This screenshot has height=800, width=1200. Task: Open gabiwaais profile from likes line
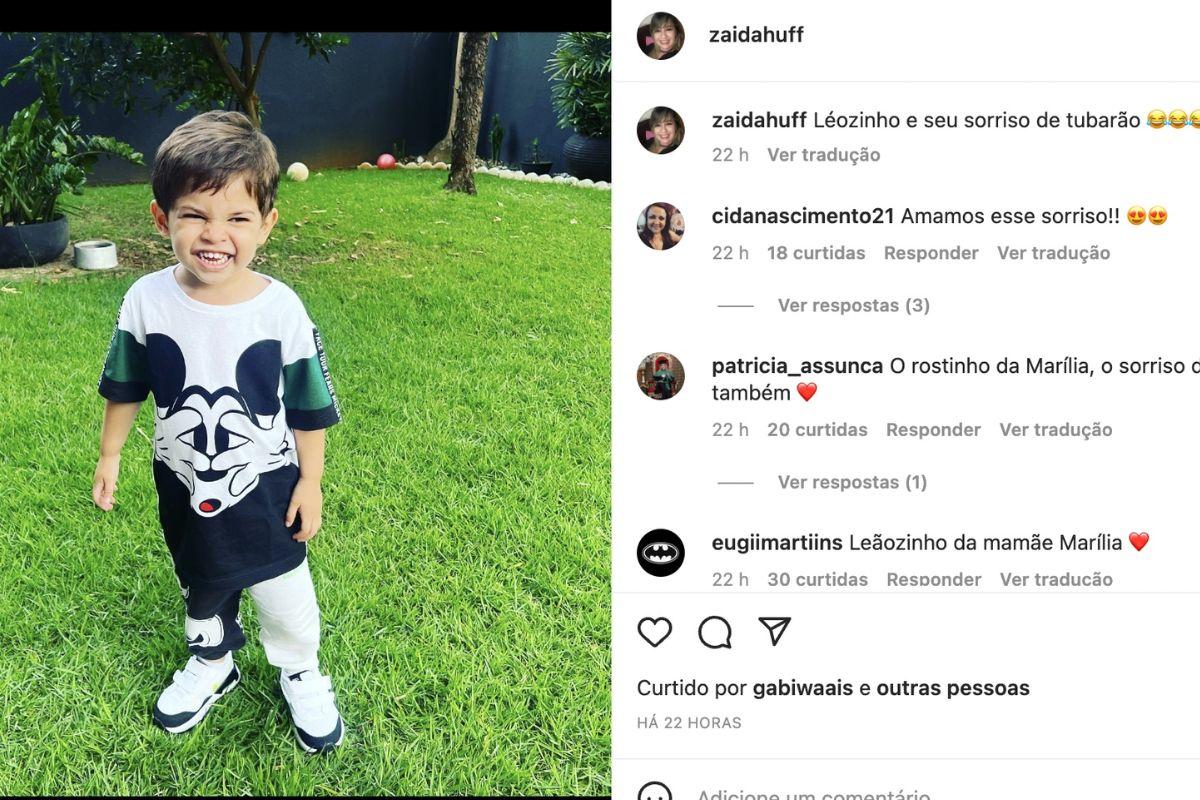point(803,688)
